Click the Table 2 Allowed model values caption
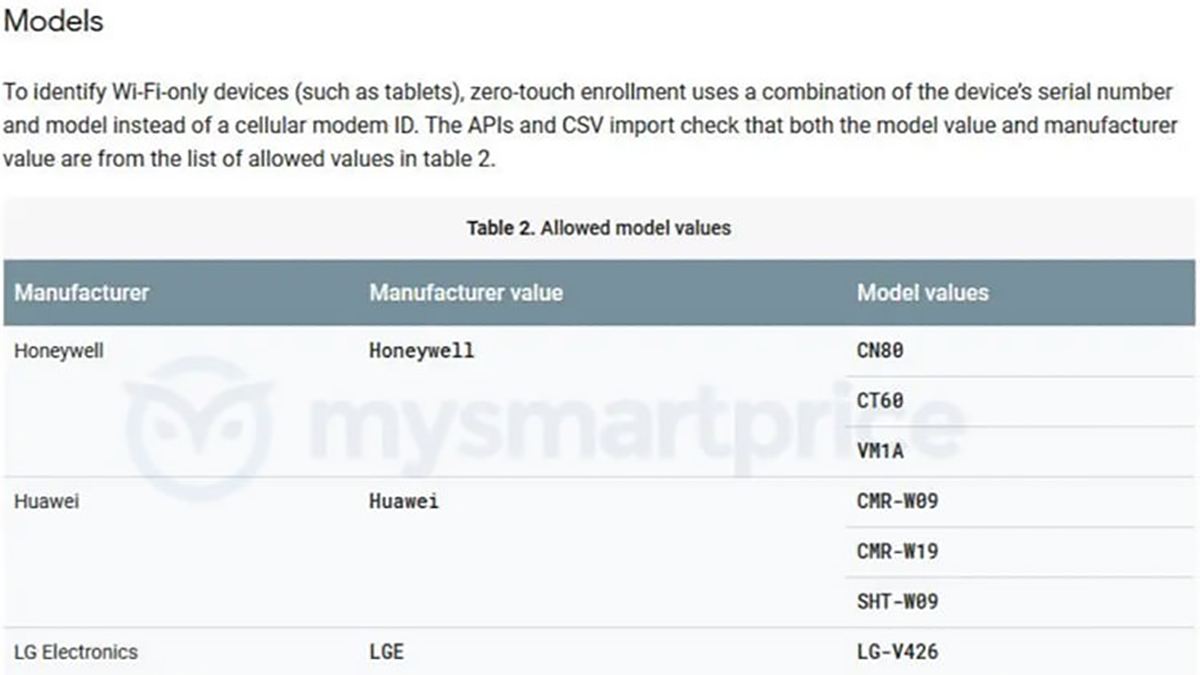Viewport: 1200px width, 675px height. [598, 228]
